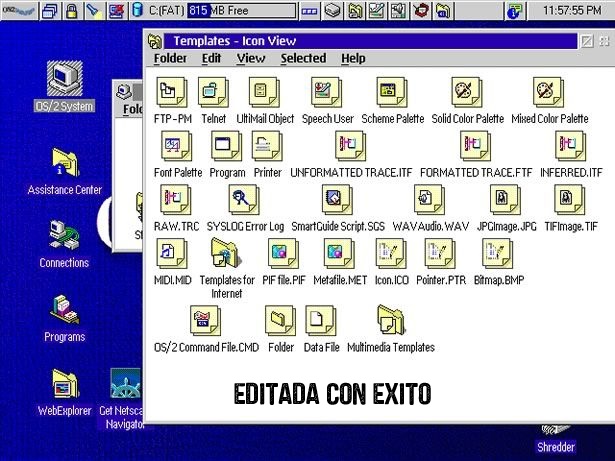Open the Programs desktop folder
Screen dimensions: 615x461
coord(64,309)
